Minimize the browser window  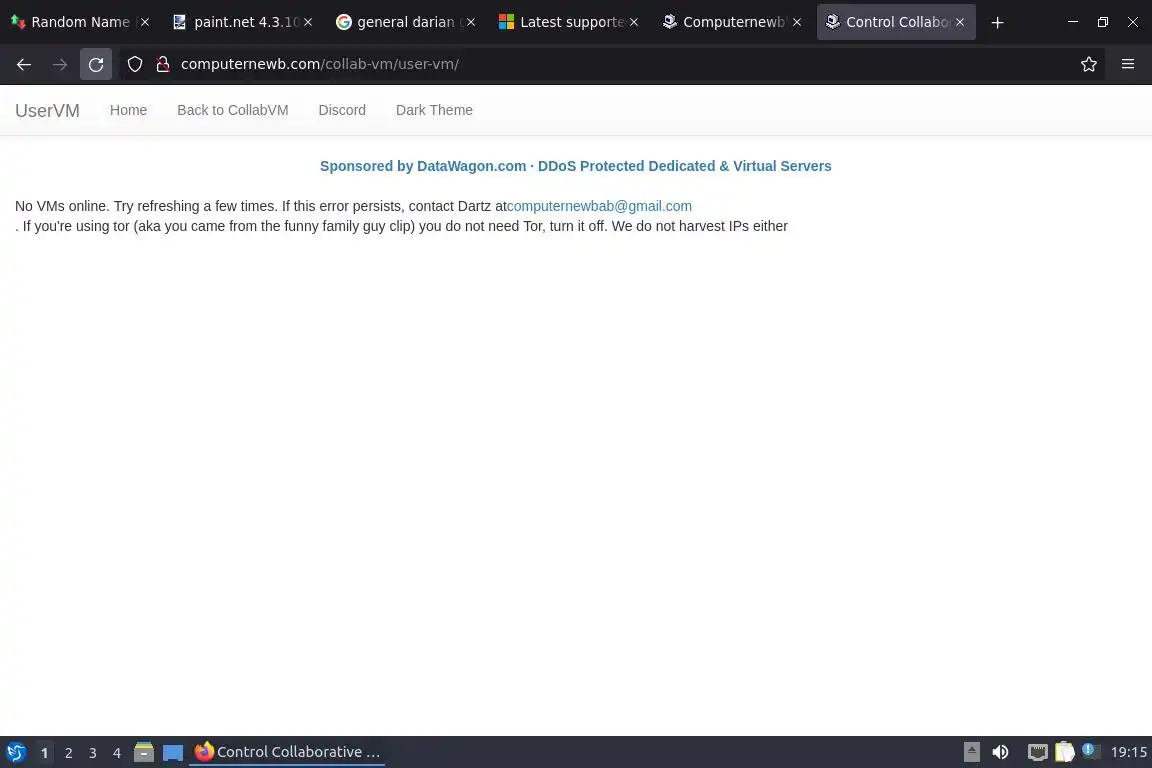1073,22
